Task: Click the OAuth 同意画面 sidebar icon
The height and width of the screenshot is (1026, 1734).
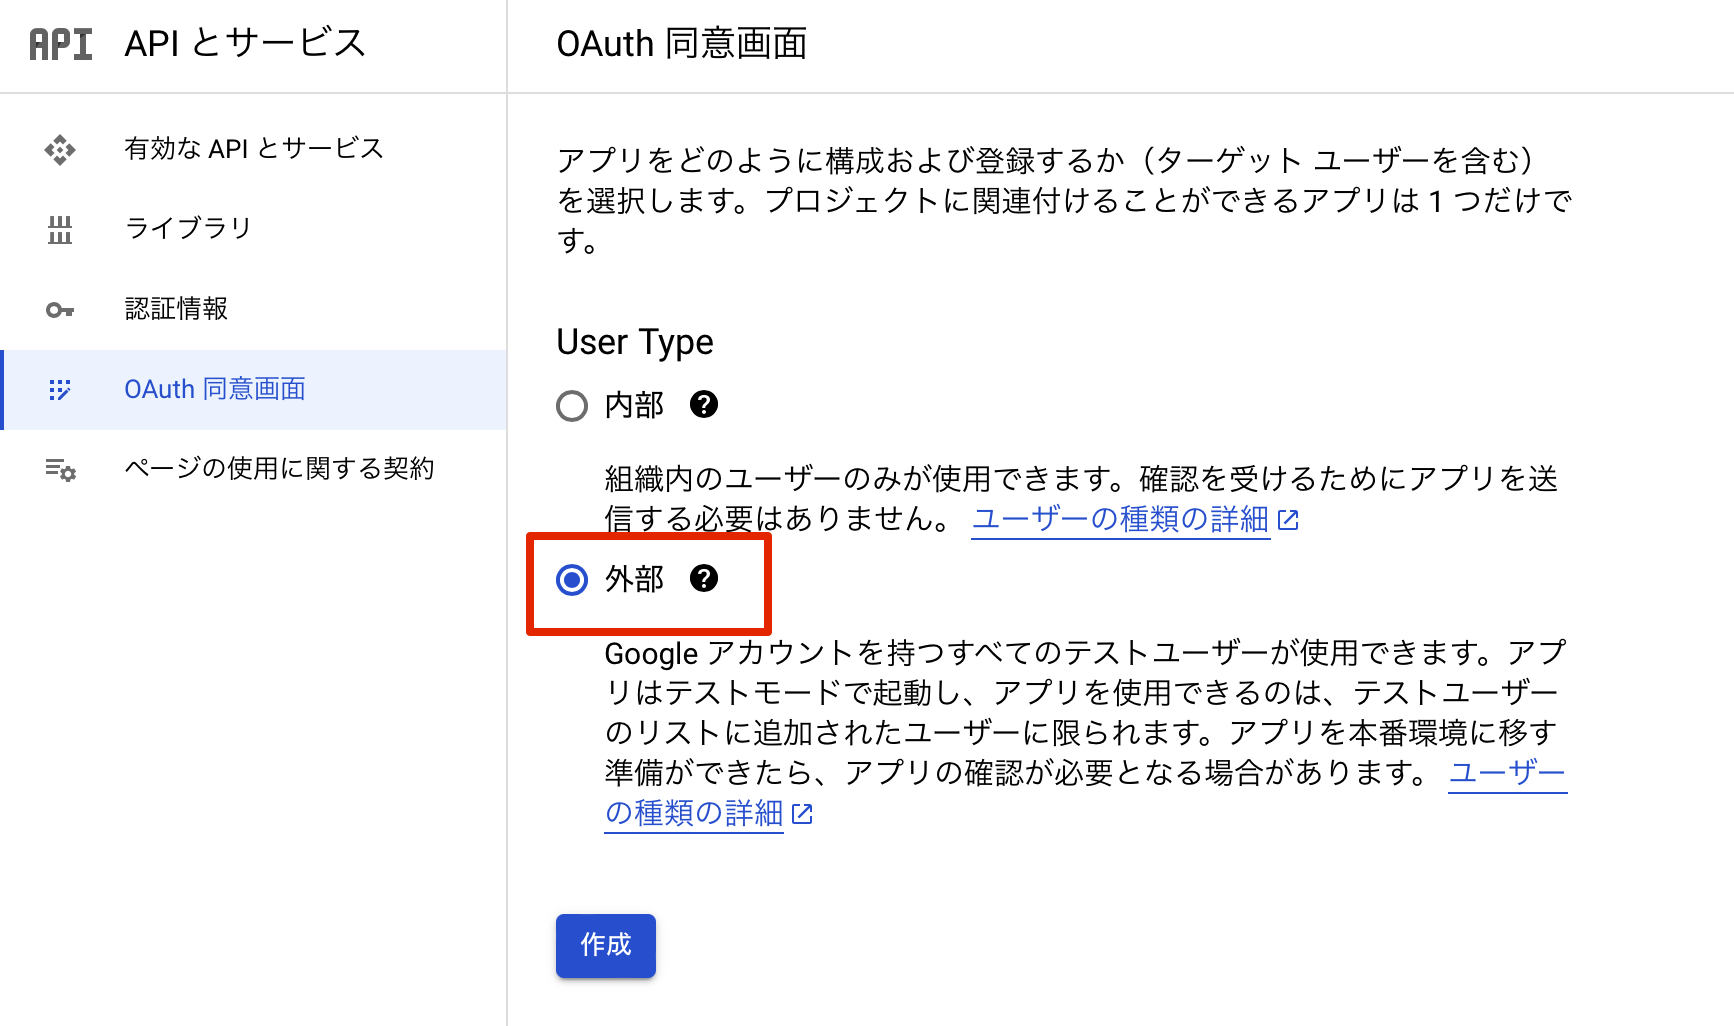Action: click(60, 390)
